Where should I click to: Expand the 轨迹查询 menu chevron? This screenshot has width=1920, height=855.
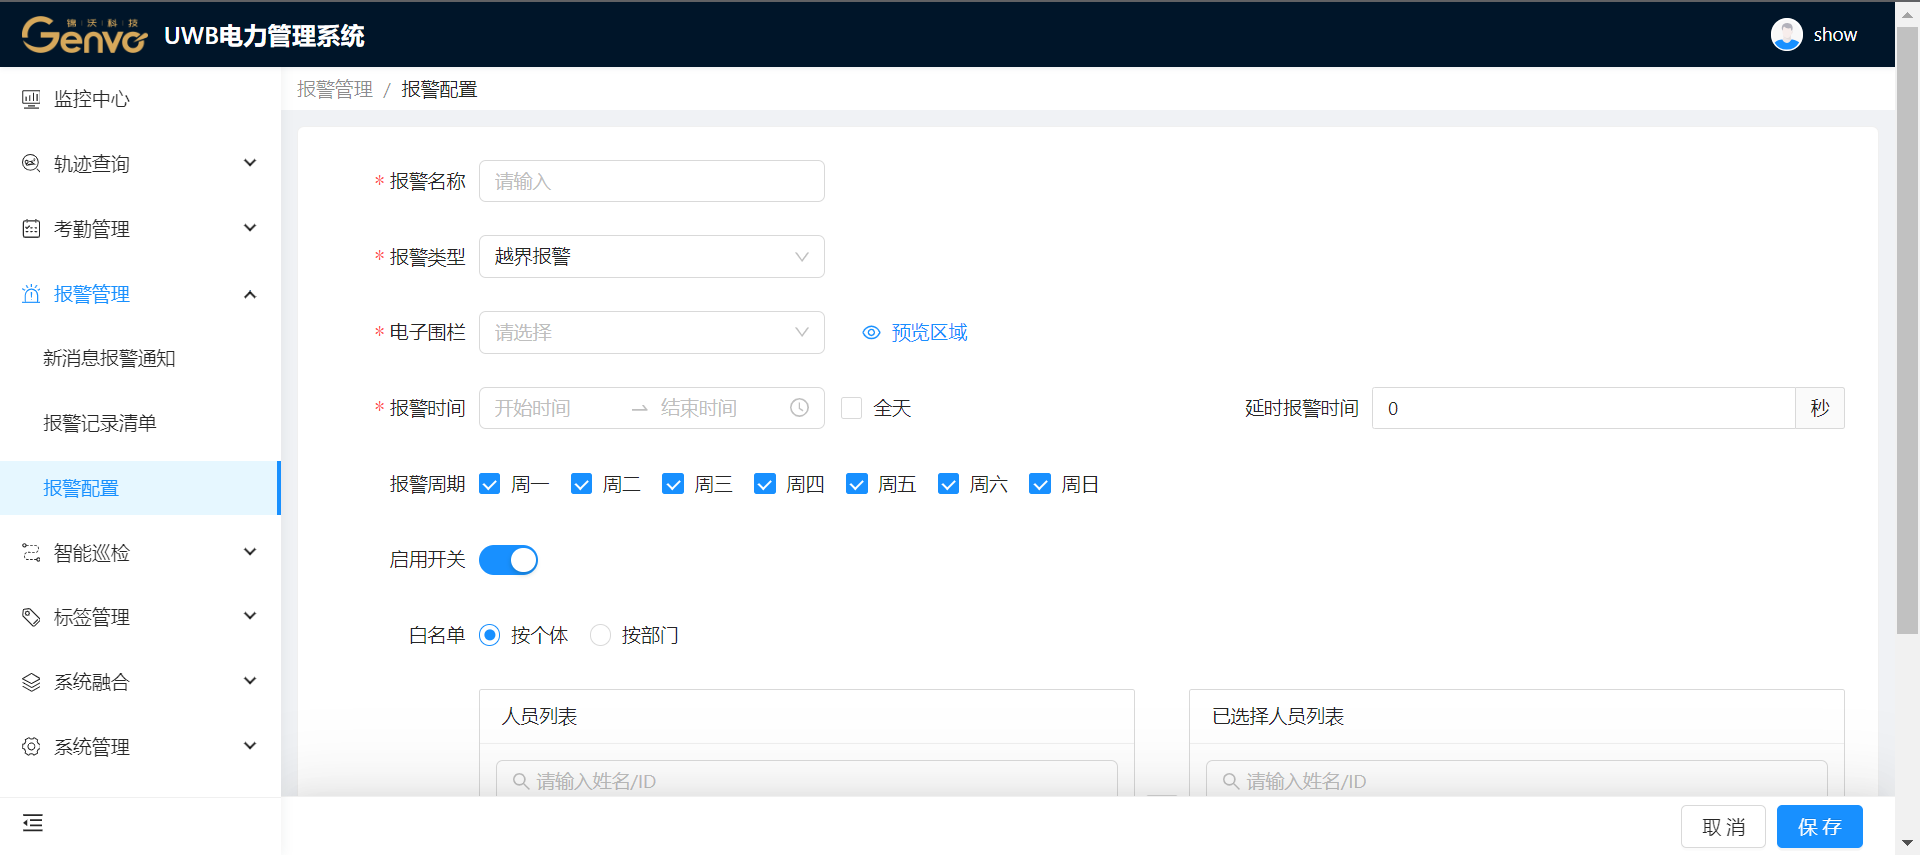coord(250,163)
